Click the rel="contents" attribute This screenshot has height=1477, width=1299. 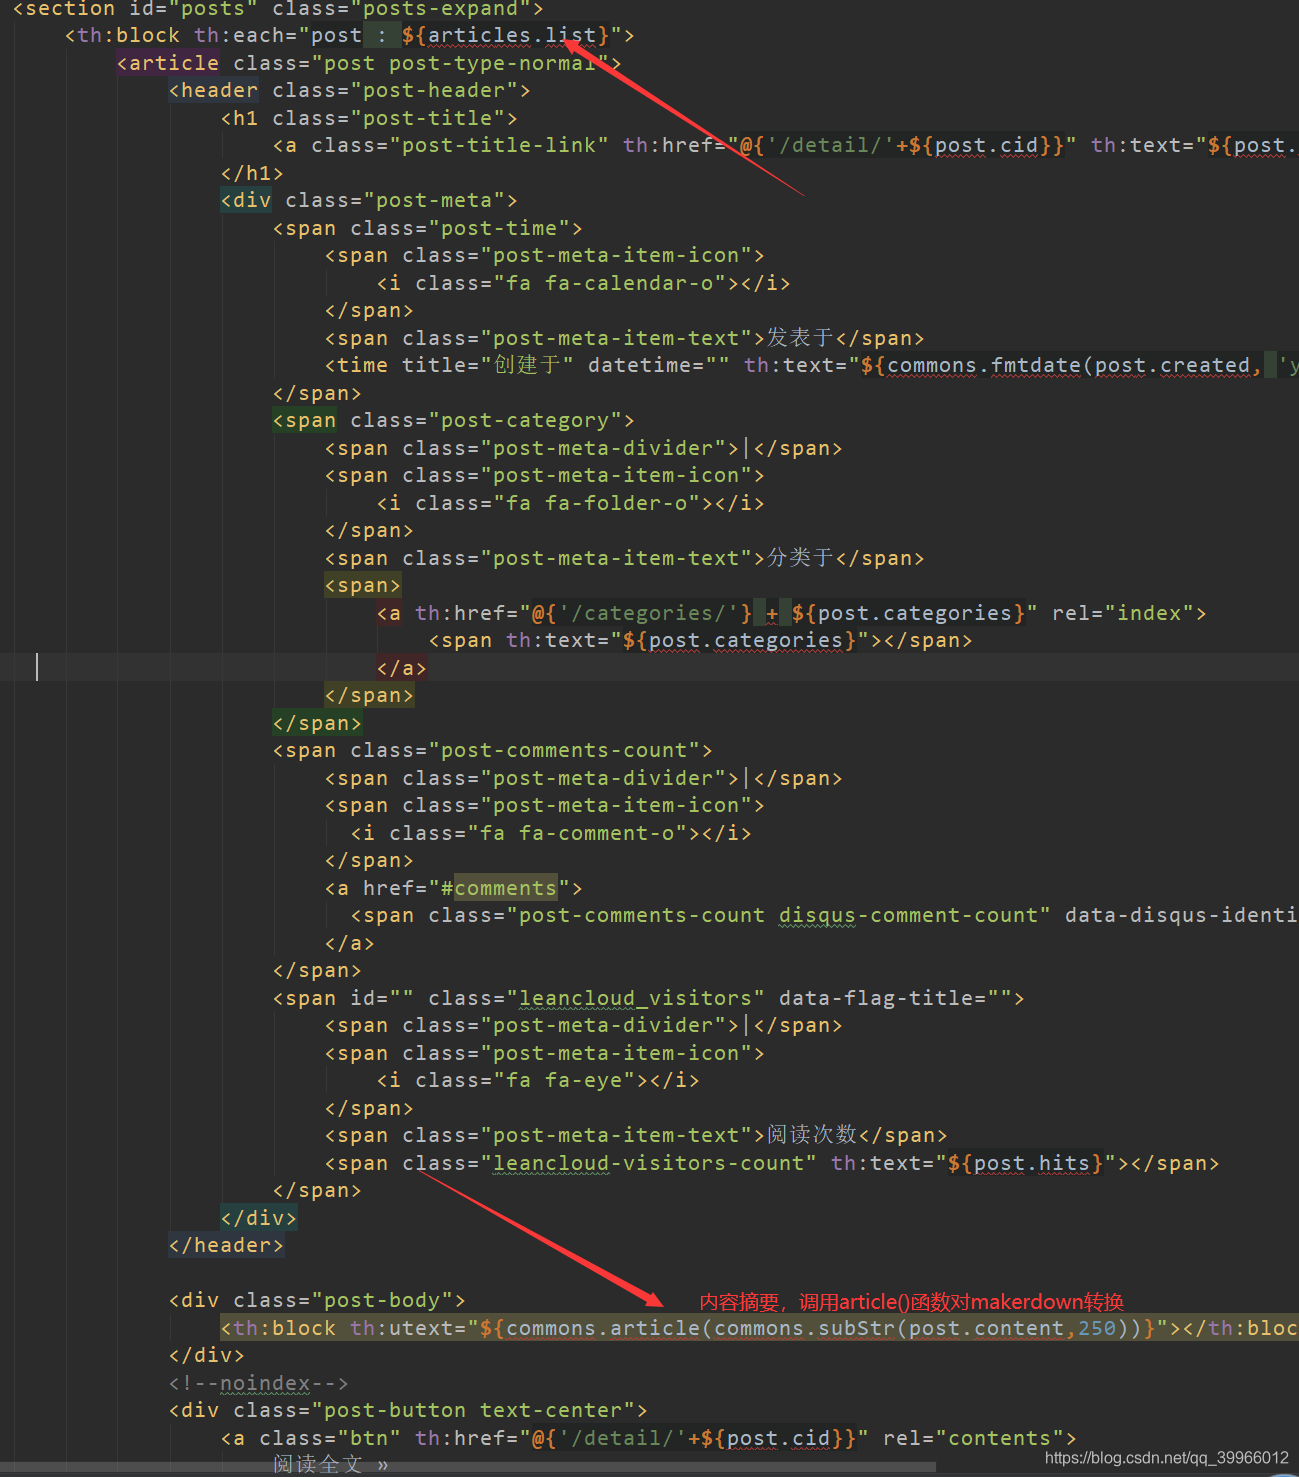(974, 1438)
